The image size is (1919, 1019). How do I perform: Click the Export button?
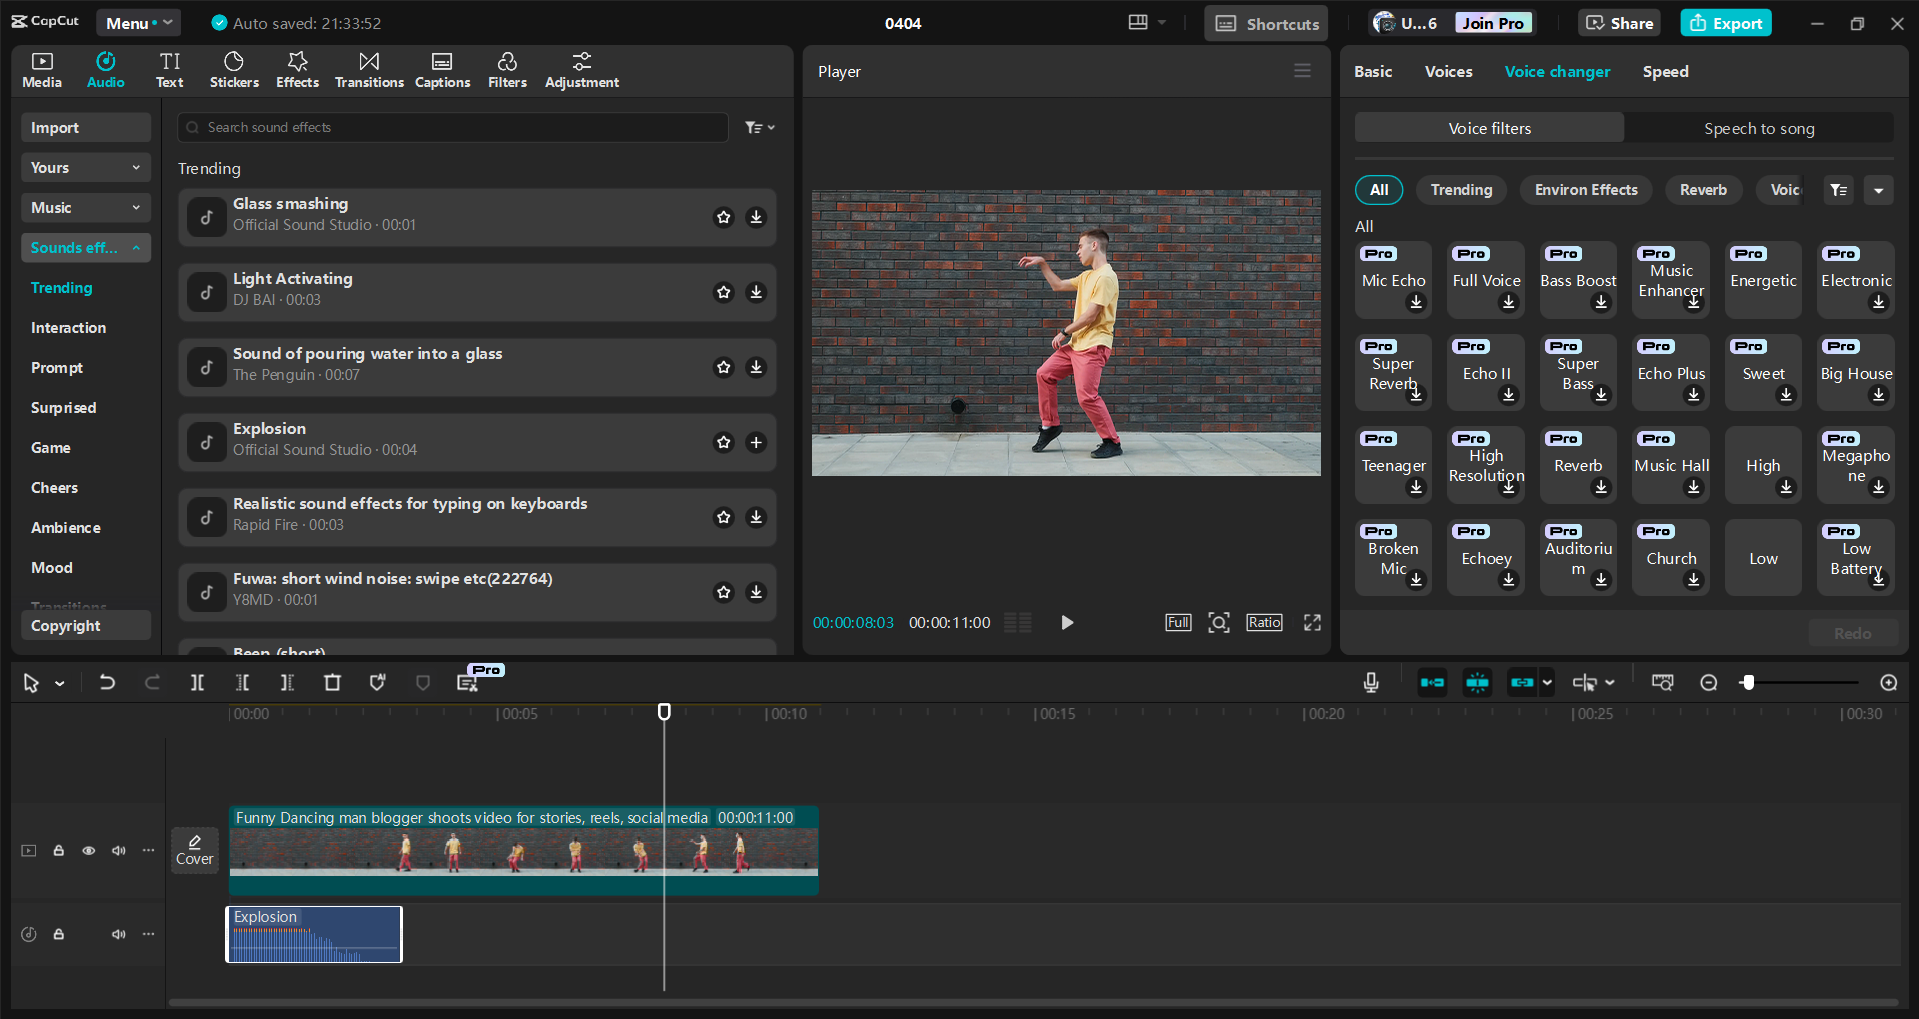click(x=1726, y=23)
